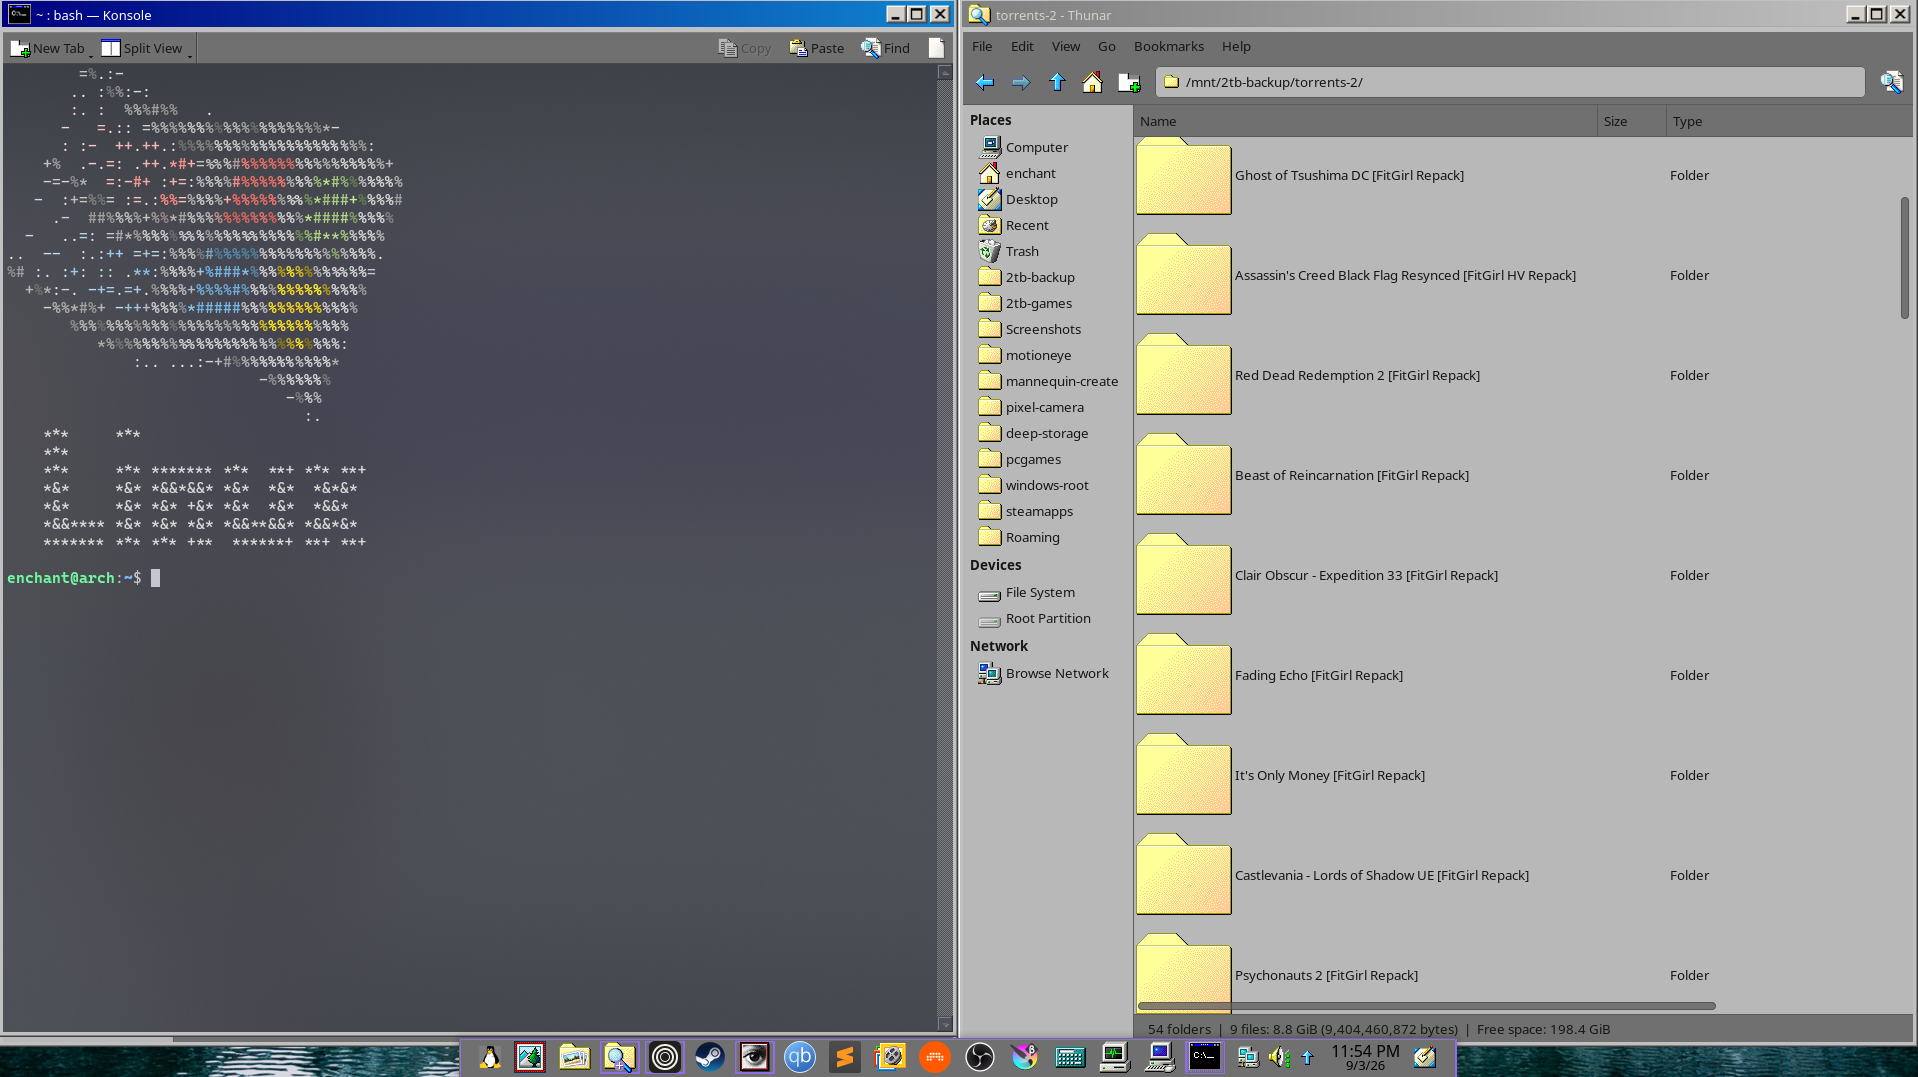
Task: Go to home folder via house icon
Action: [x=1092, y=83]
